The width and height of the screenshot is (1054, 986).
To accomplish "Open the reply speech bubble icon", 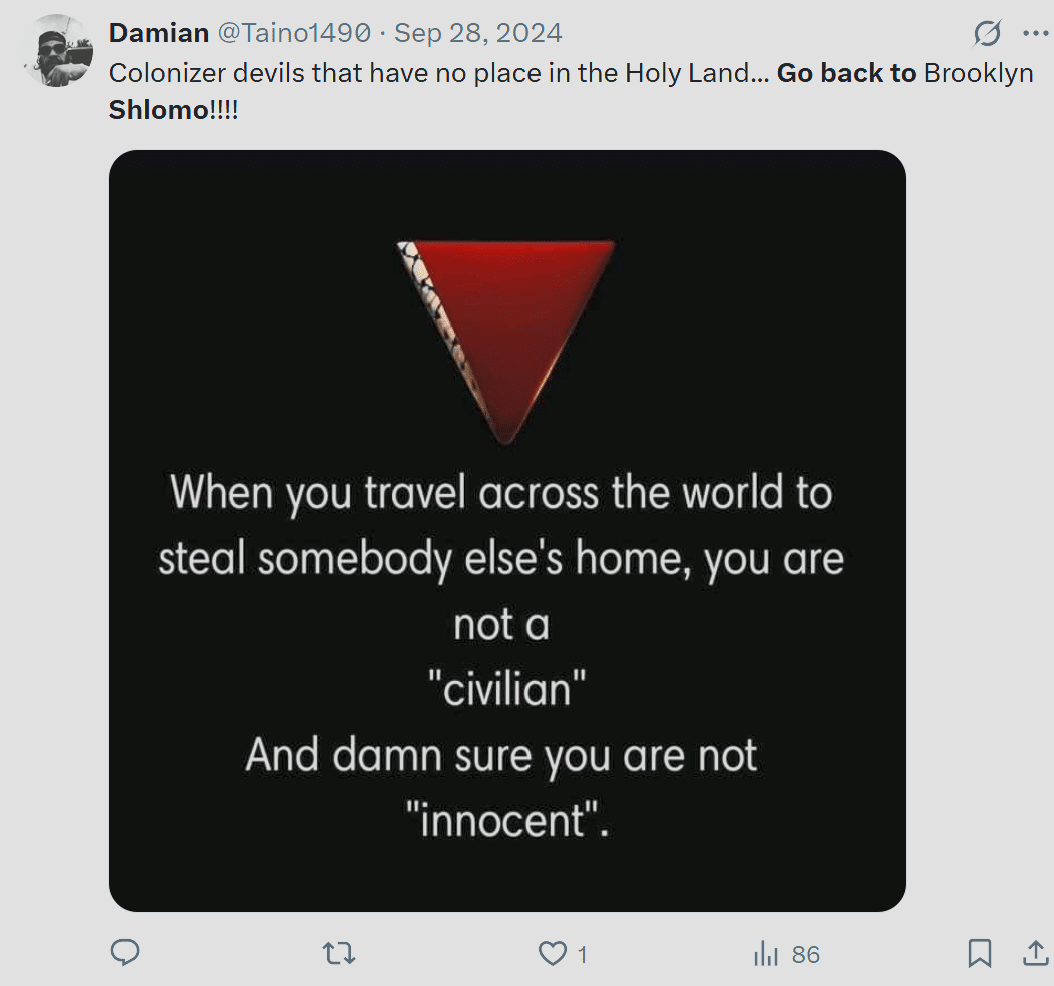I will pyautogui.click(x=125, y=953).
